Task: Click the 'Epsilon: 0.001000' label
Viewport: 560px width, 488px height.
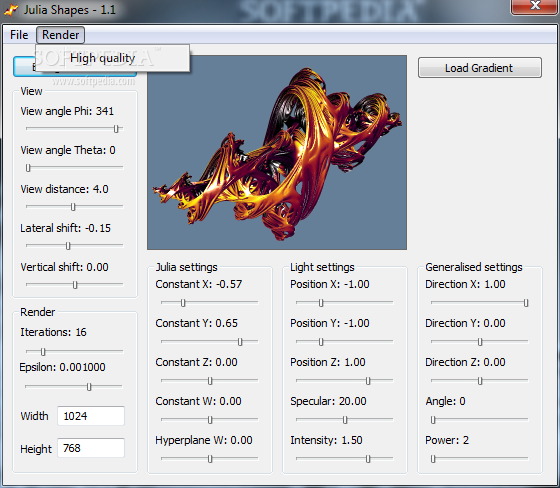Action: click(x=62, y=367)
